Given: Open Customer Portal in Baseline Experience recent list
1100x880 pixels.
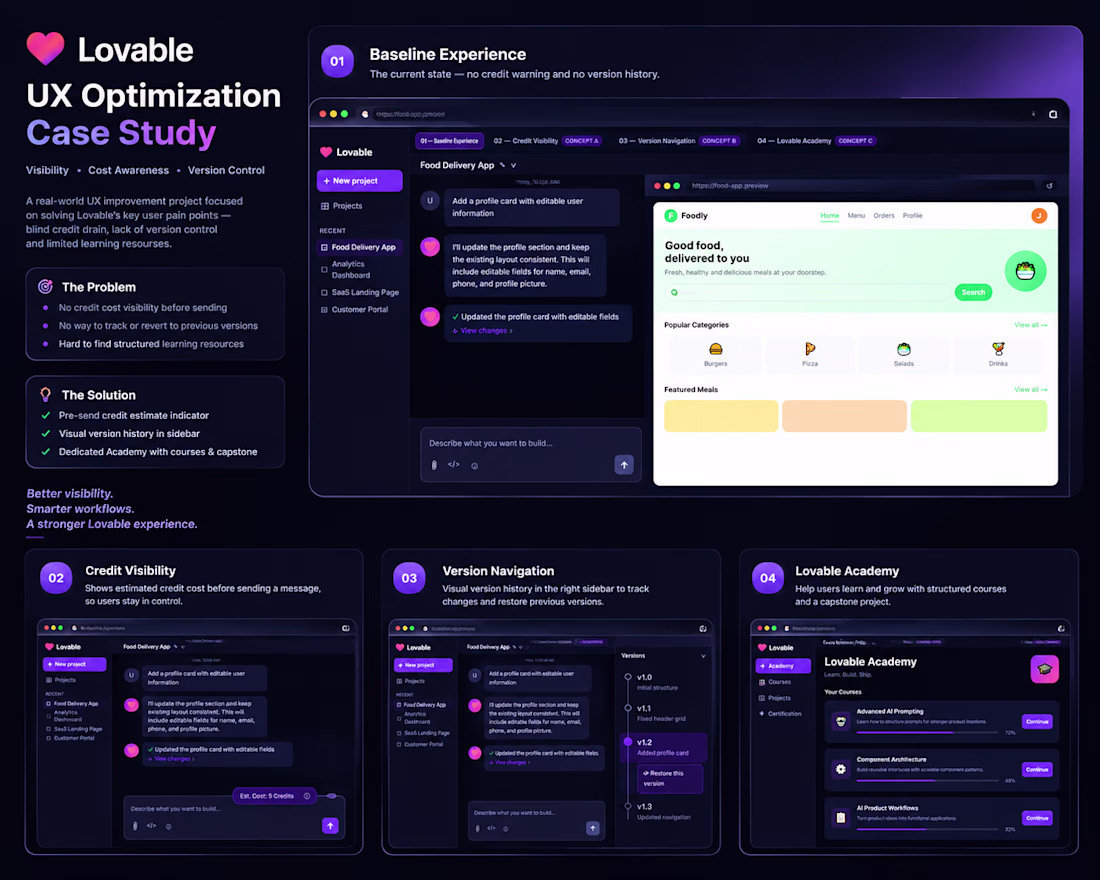Looking at the screenshot, I should tap(354, 309).
